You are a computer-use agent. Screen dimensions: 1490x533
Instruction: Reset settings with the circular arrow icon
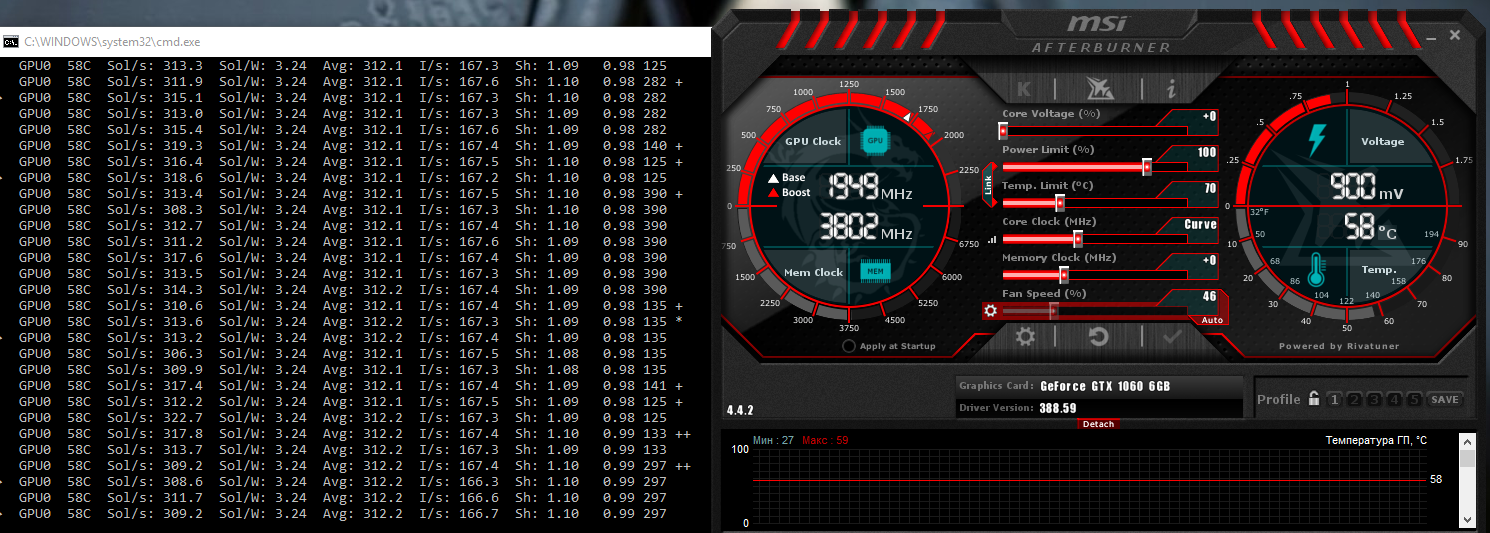tap(1098, 337)
